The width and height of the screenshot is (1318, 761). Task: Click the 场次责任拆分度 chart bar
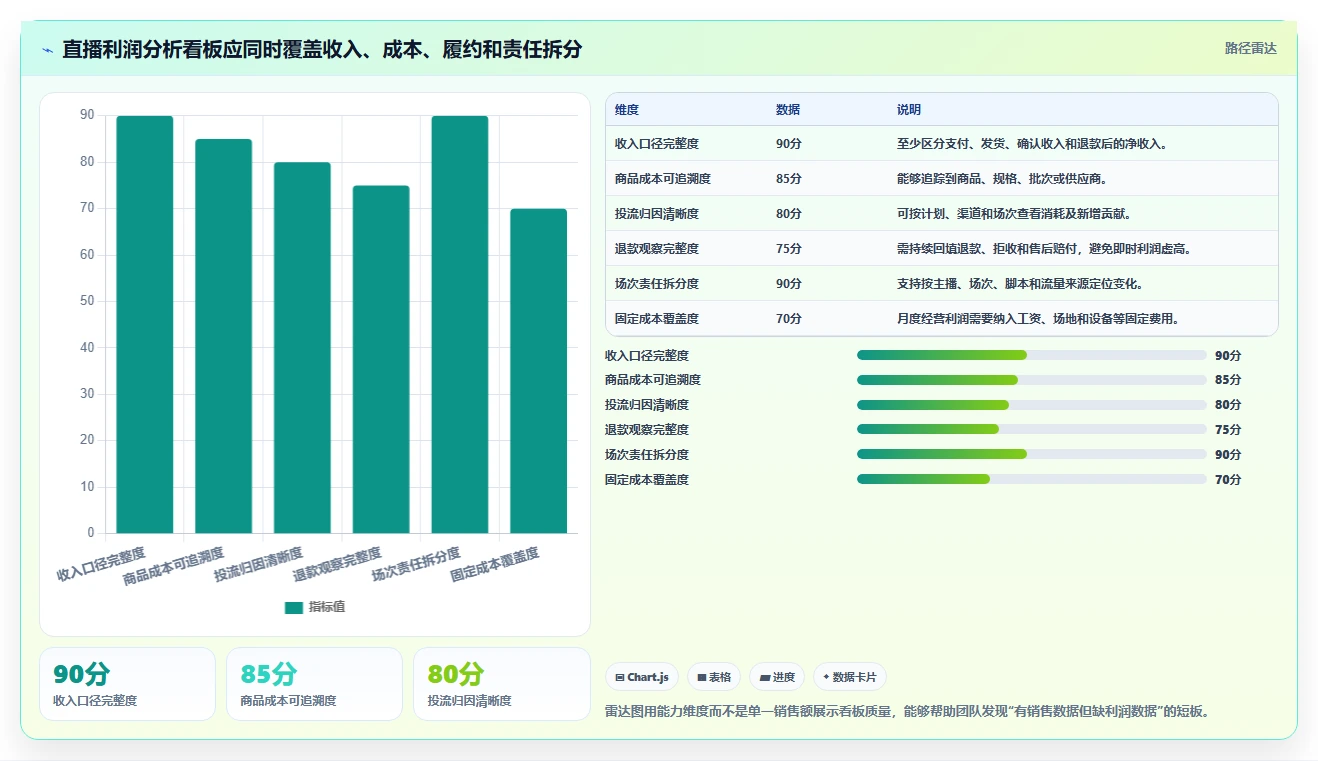coord(460,324)
